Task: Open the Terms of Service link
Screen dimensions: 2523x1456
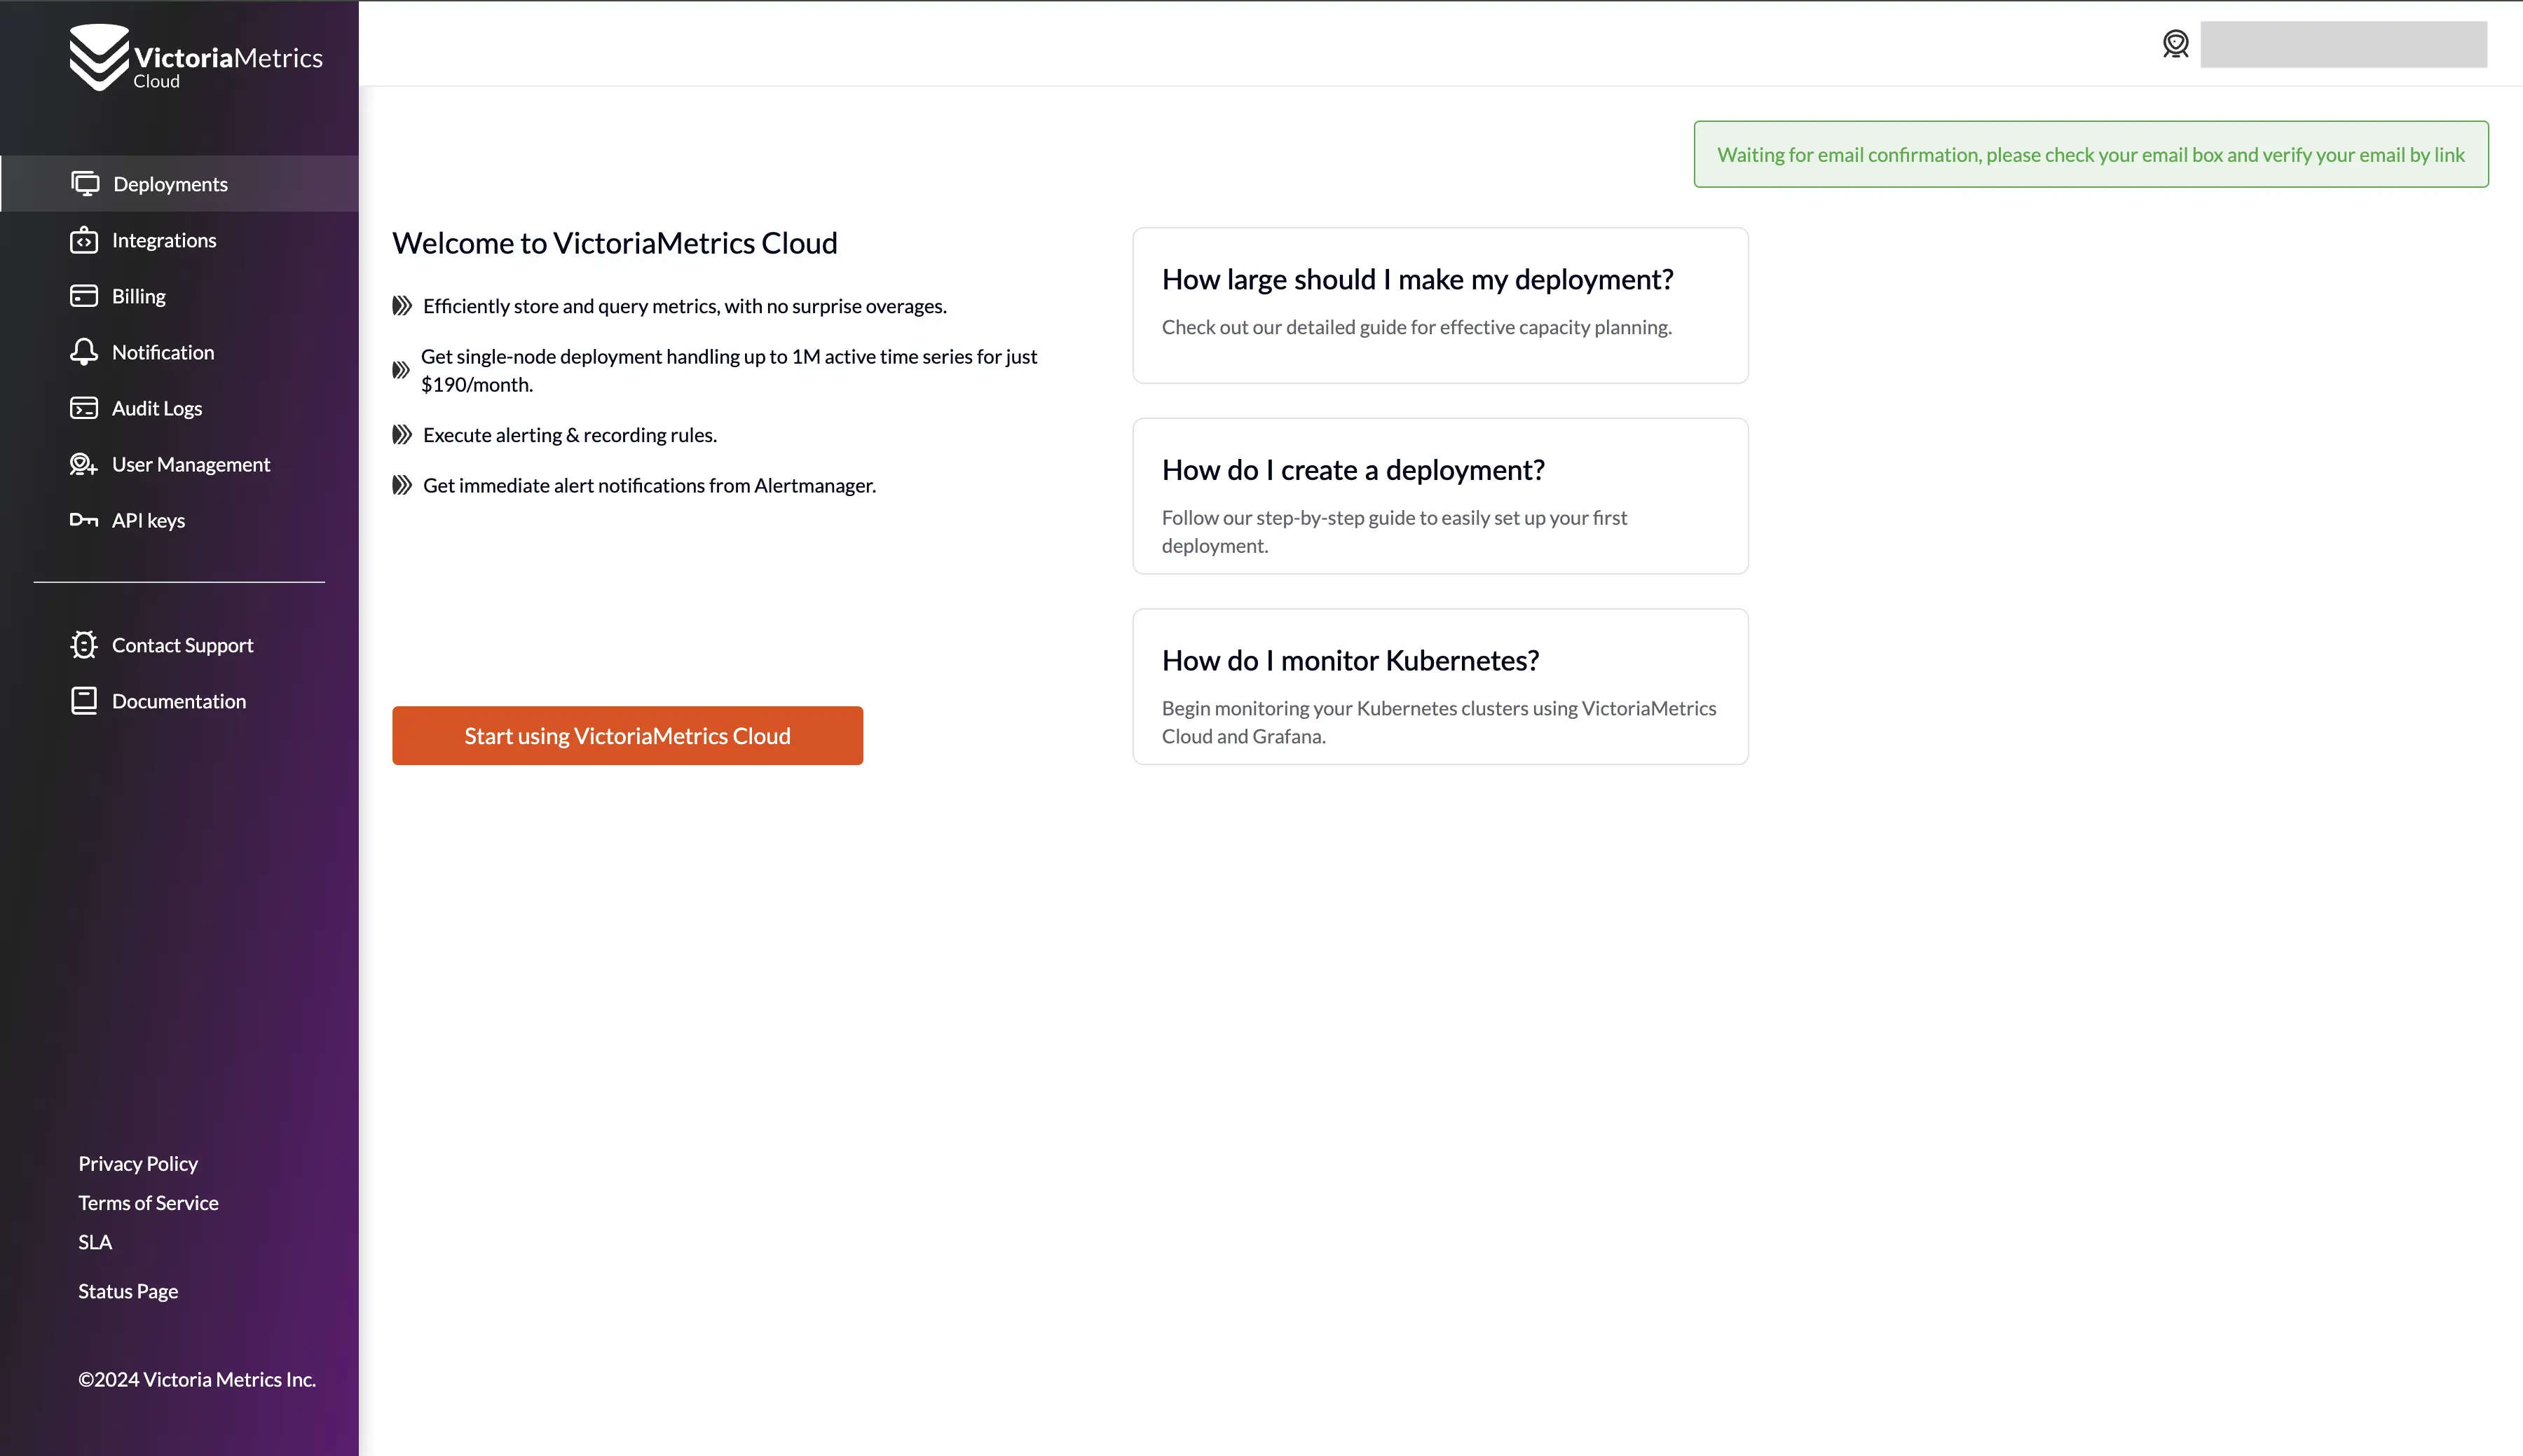Action: click(x=148, y=1202)
